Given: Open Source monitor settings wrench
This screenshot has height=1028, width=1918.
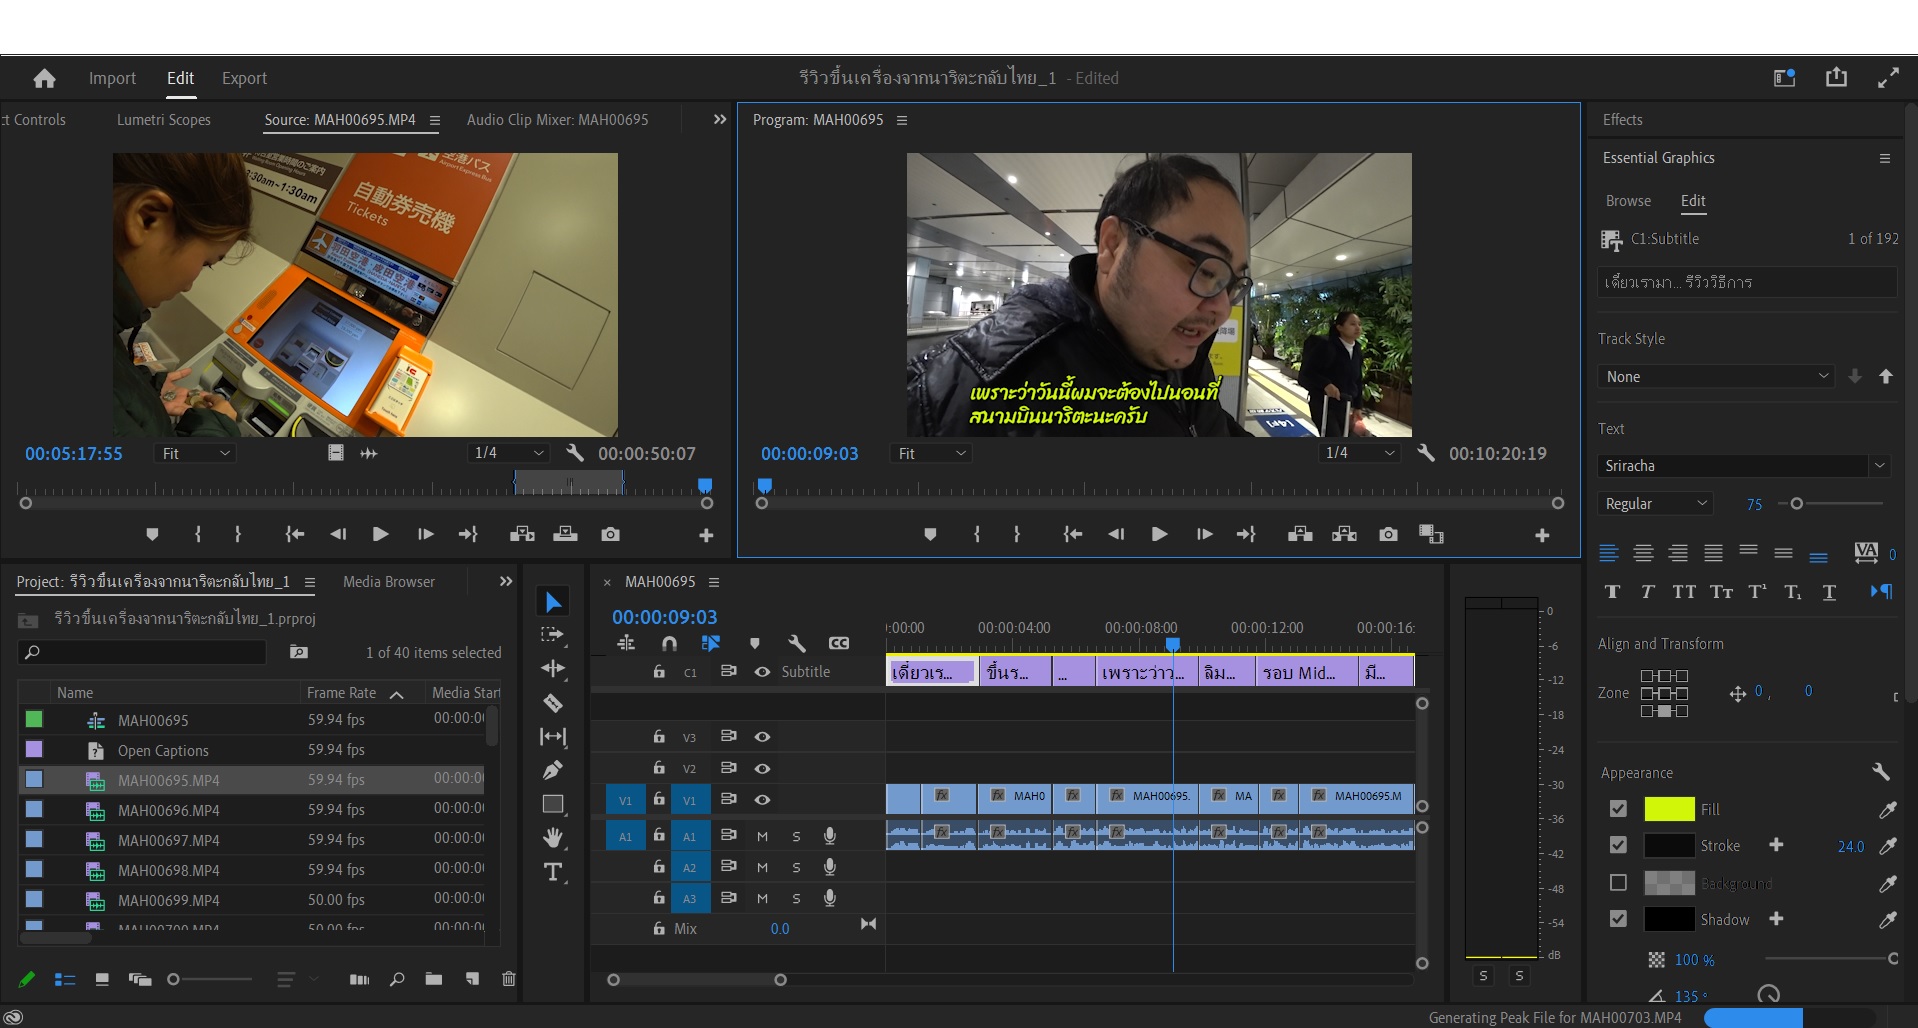Looking at the screenshot, I should coord(574,453).
